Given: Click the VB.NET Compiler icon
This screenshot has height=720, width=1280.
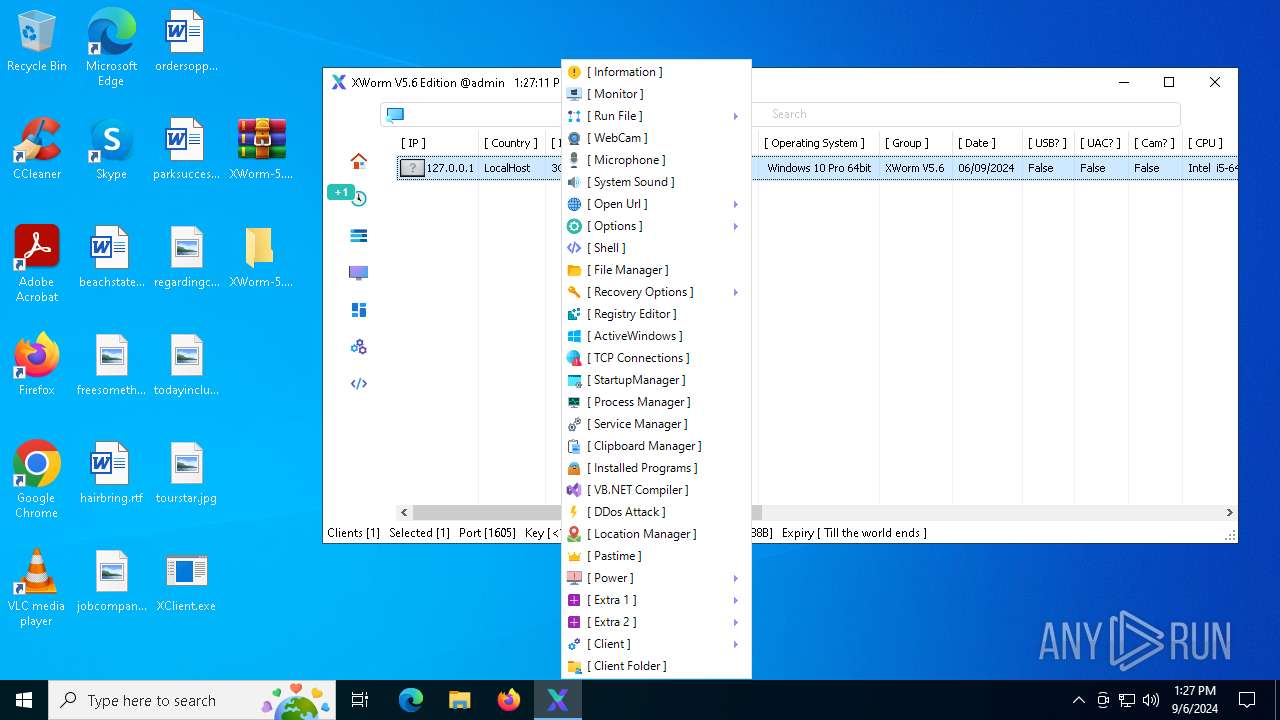Looking at the screenshot, I should [574, 490].
